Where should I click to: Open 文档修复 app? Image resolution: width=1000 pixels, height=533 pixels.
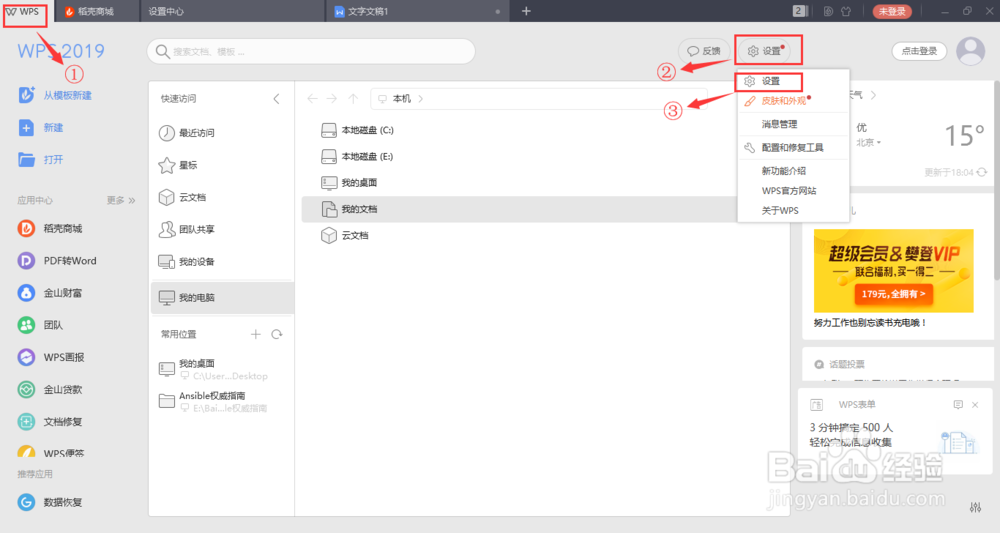[x=50, y=421]
